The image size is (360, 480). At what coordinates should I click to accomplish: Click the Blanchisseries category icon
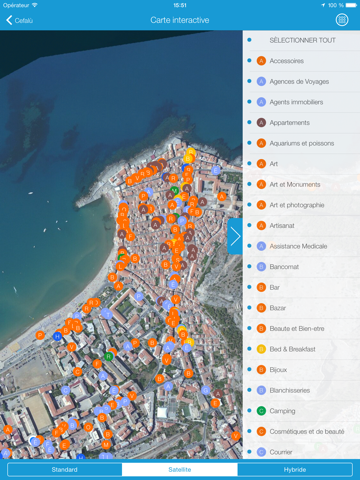[x=261, y=390]
